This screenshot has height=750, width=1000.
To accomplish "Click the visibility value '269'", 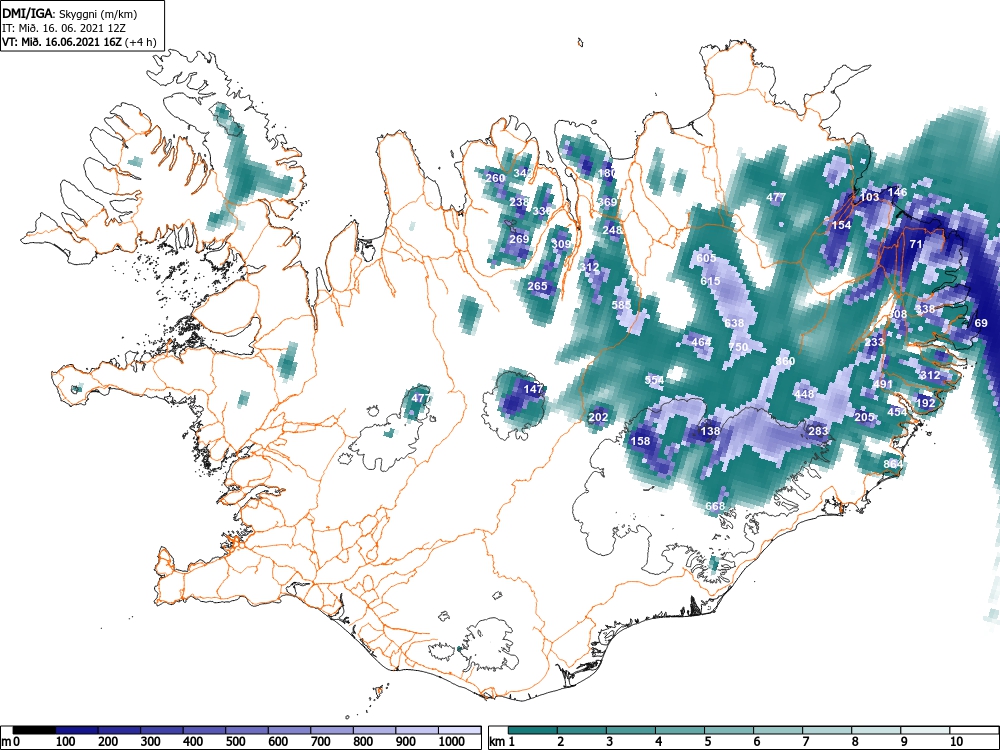I will [519, 239].
